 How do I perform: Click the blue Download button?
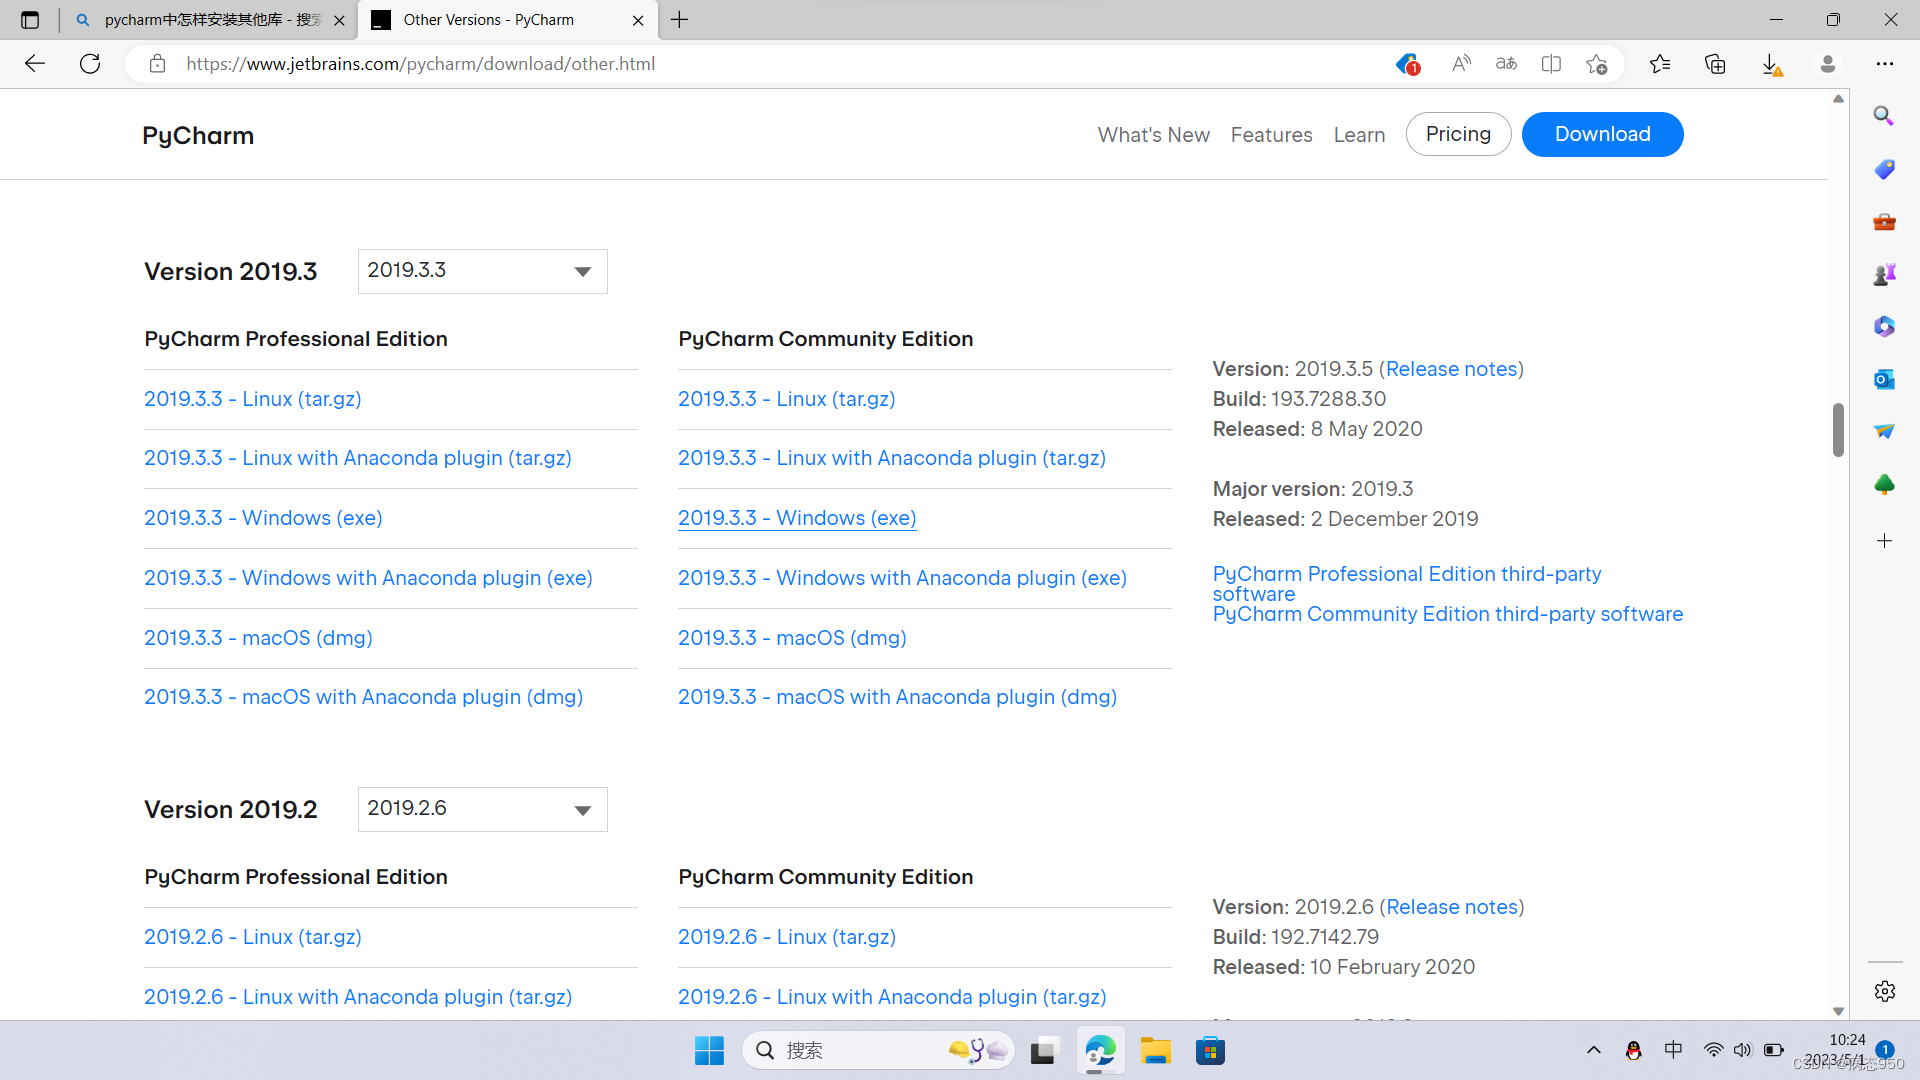(1602, 134)
